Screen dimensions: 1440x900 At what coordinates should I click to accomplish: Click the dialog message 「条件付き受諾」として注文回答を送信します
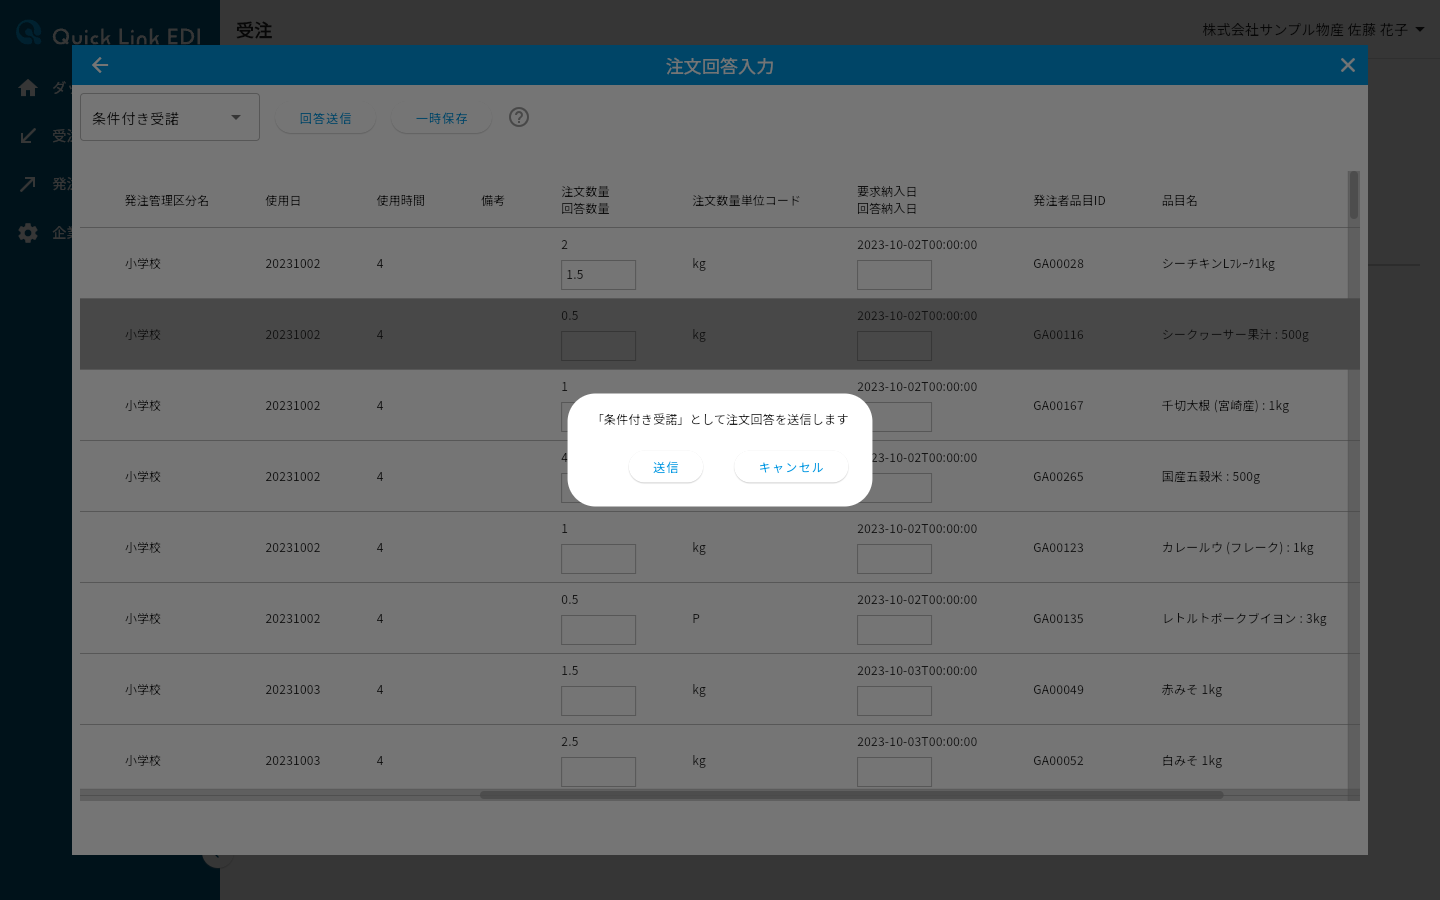[720, 420]
